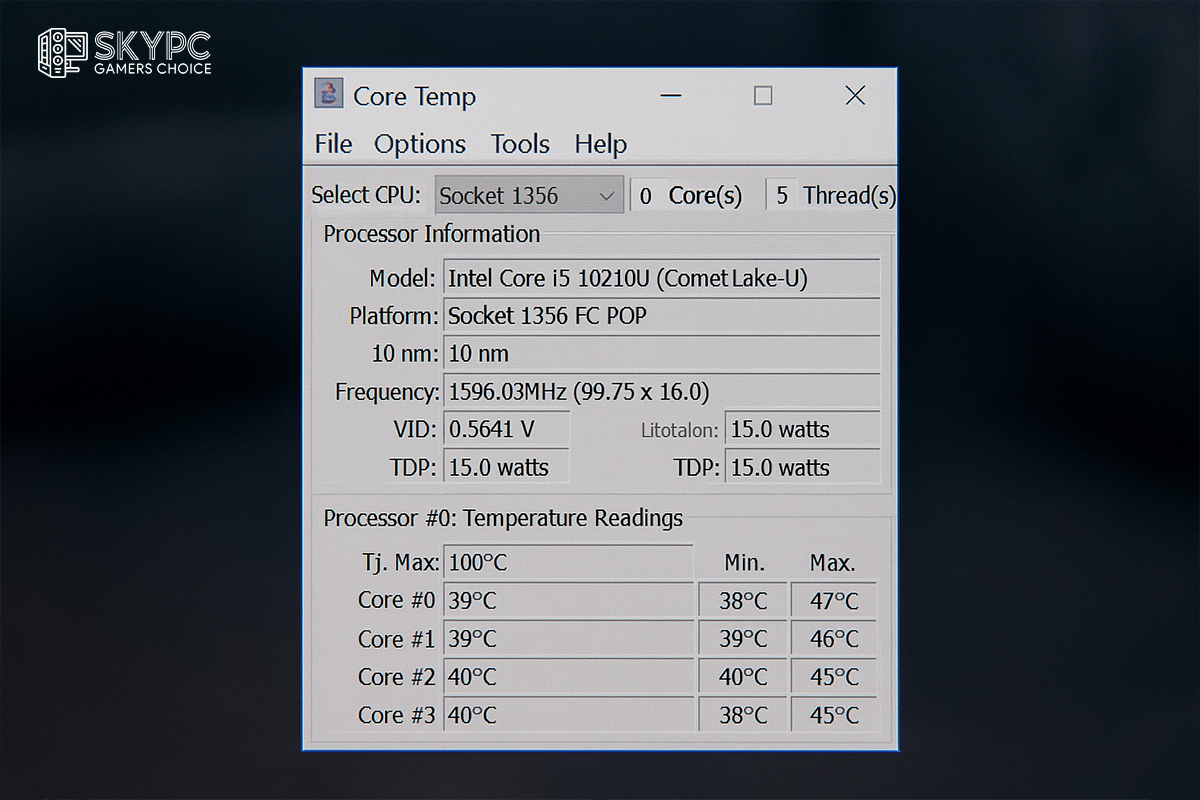The width and height of the screenshot is (1200, 800).
Task: Click the Min. column header
Action: (x=744, y=563)
